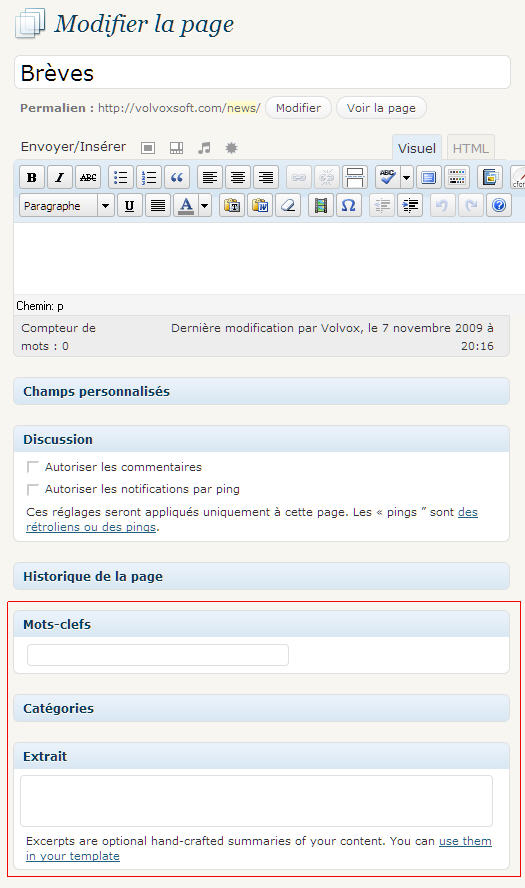This screenshot has height=888, width=525.
Task: Underline the selected text
Action: click(x=129, y=206)
